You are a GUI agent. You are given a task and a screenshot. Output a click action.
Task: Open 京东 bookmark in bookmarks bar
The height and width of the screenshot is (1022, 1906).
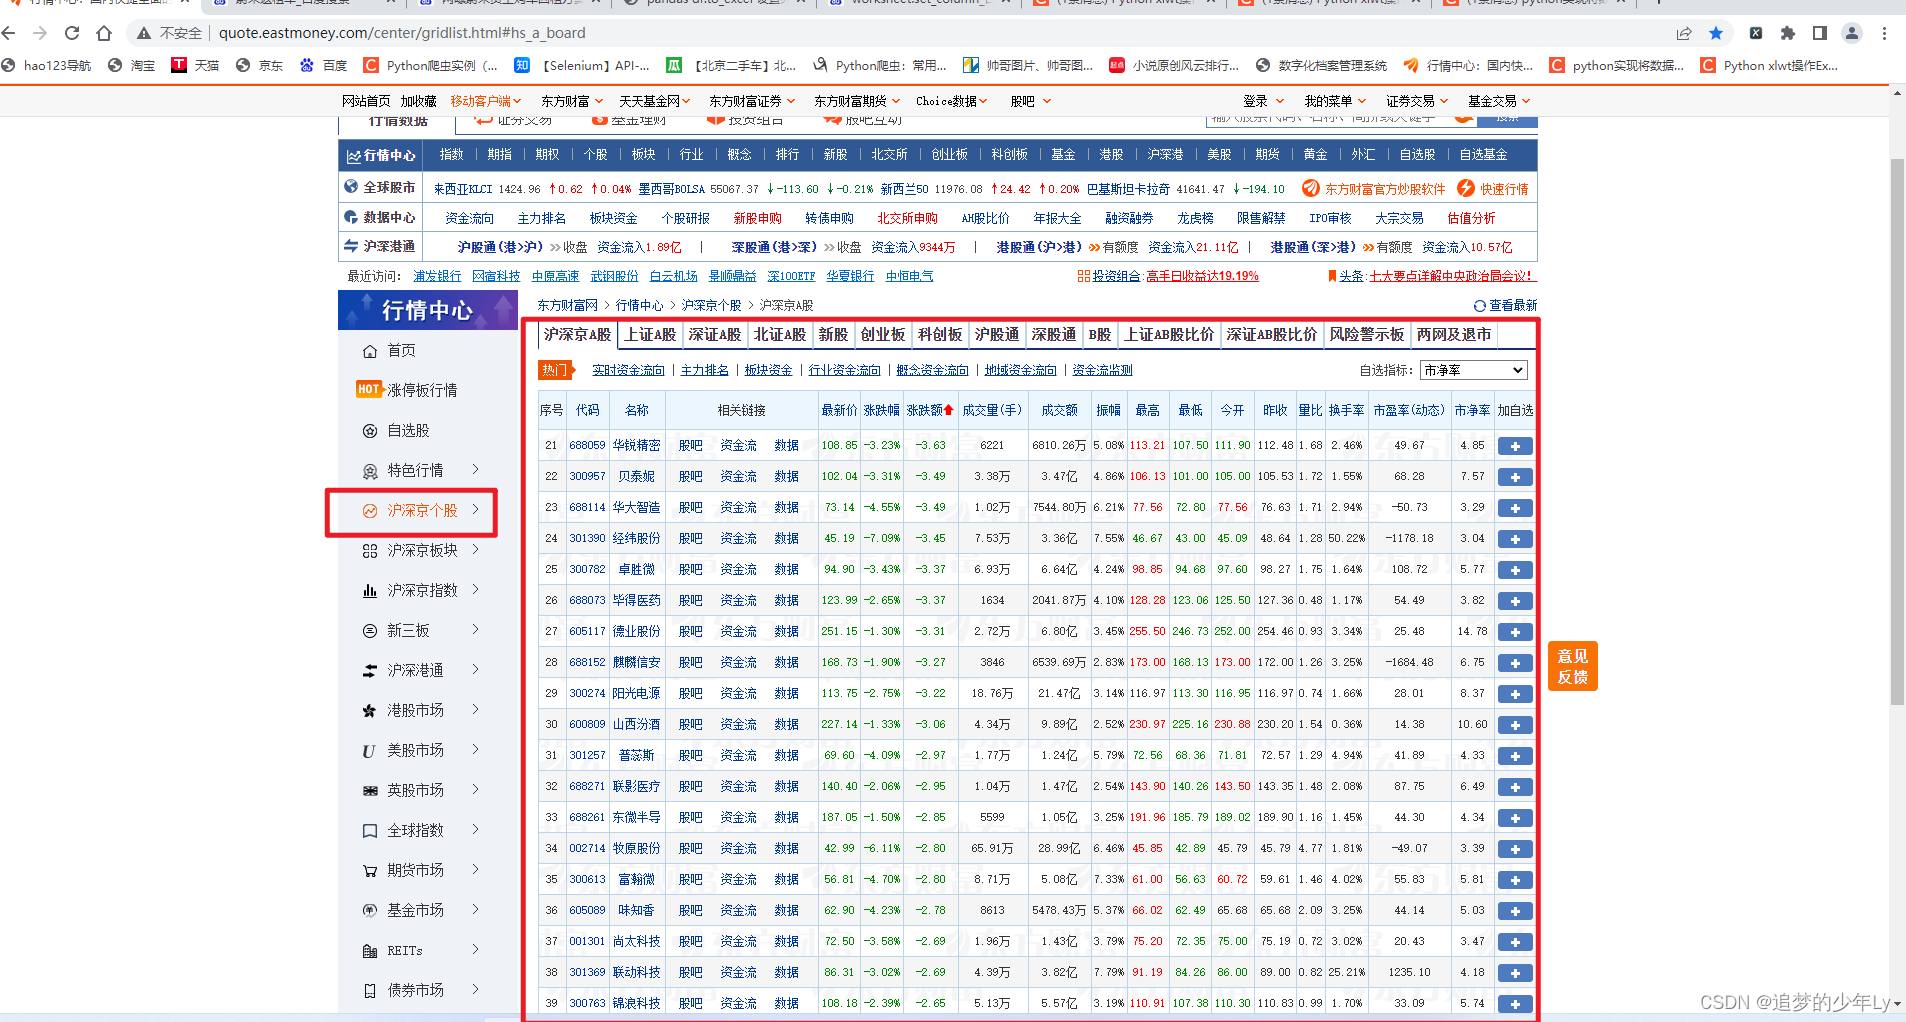(260, 65)
